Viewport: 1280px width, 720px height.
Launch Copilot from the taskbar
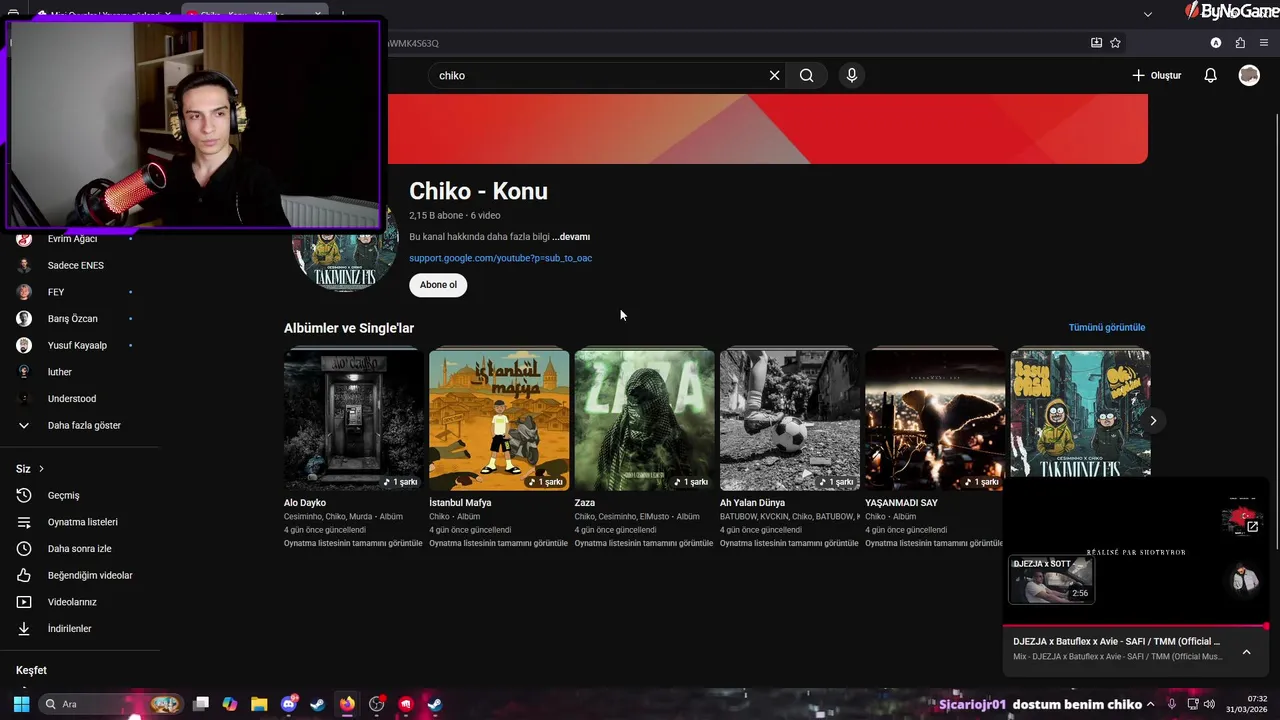(x=230, y=704)
